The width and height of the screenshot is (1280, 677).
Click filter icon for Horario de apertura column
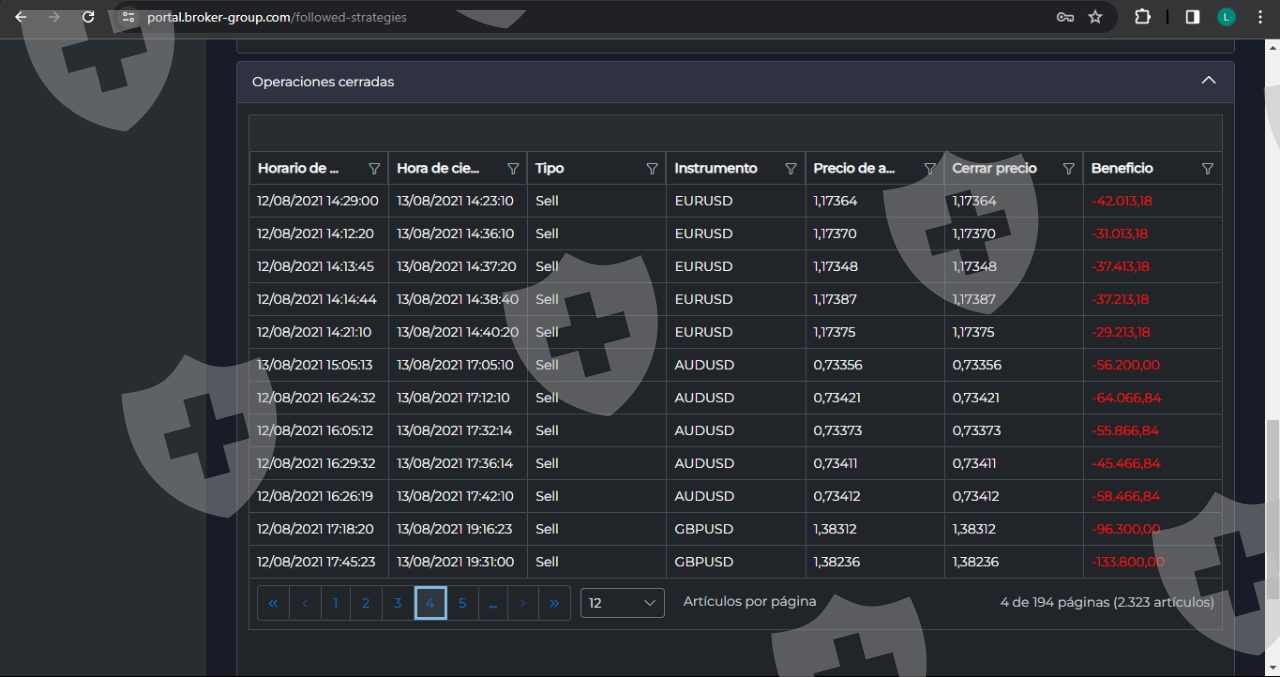[x=375, y=169]
